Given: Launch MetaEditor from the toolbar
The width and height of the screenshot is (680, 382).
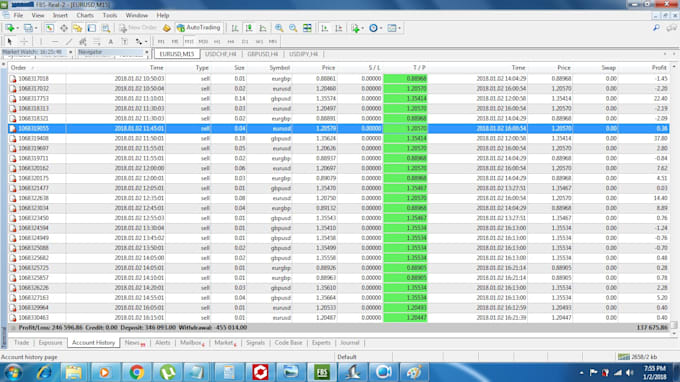Looking at the screenshot, I should [167, 28].
